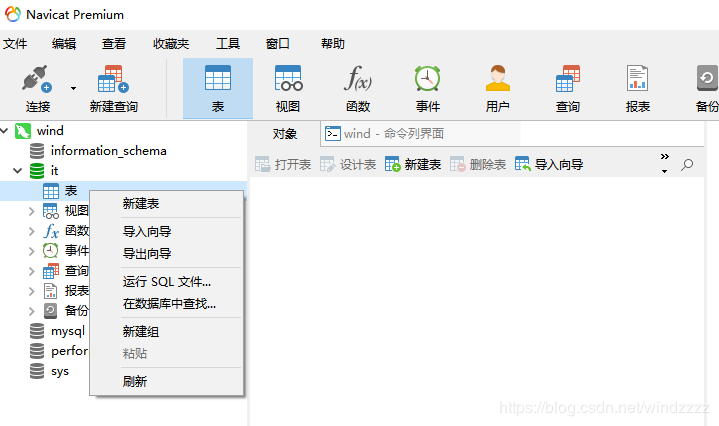Expand the 函数 tree node

coord(31,231)
